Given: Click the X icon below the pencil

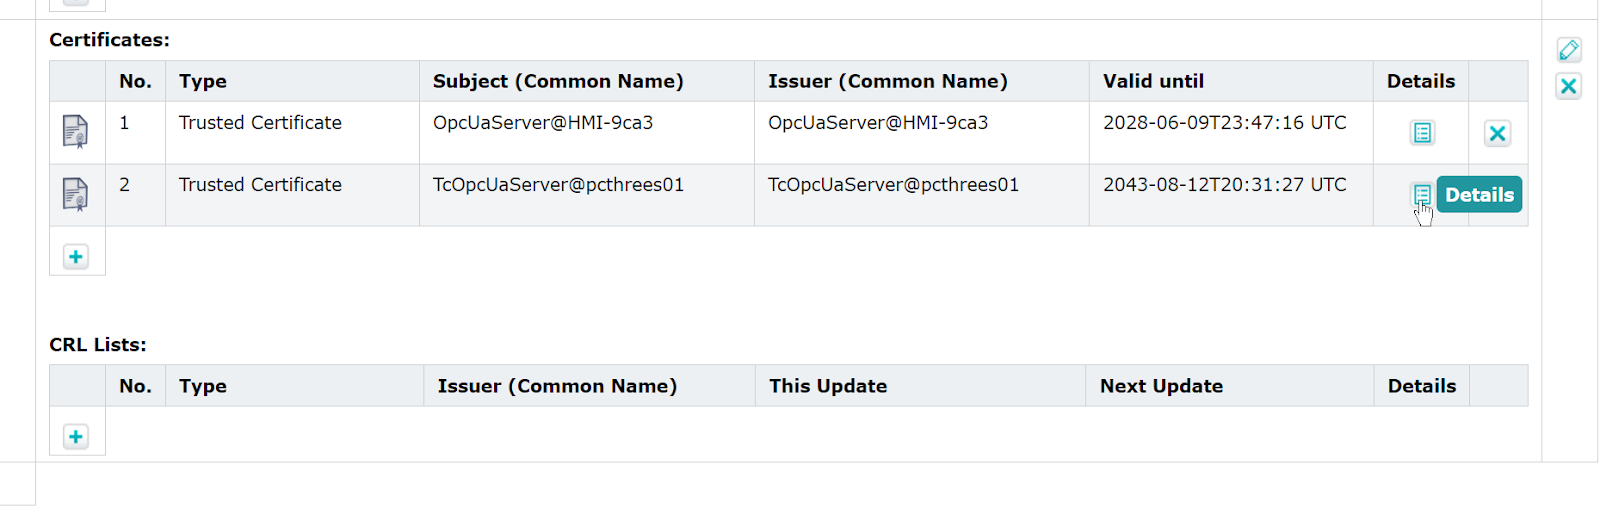Looking at the screenshot, I should pos(1569,86).
